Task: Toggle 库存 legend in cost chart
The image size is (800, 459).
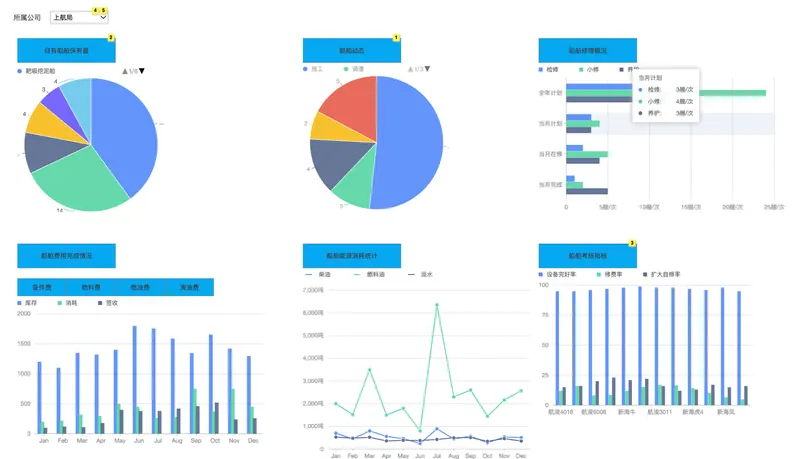Action: pos(28,303)
